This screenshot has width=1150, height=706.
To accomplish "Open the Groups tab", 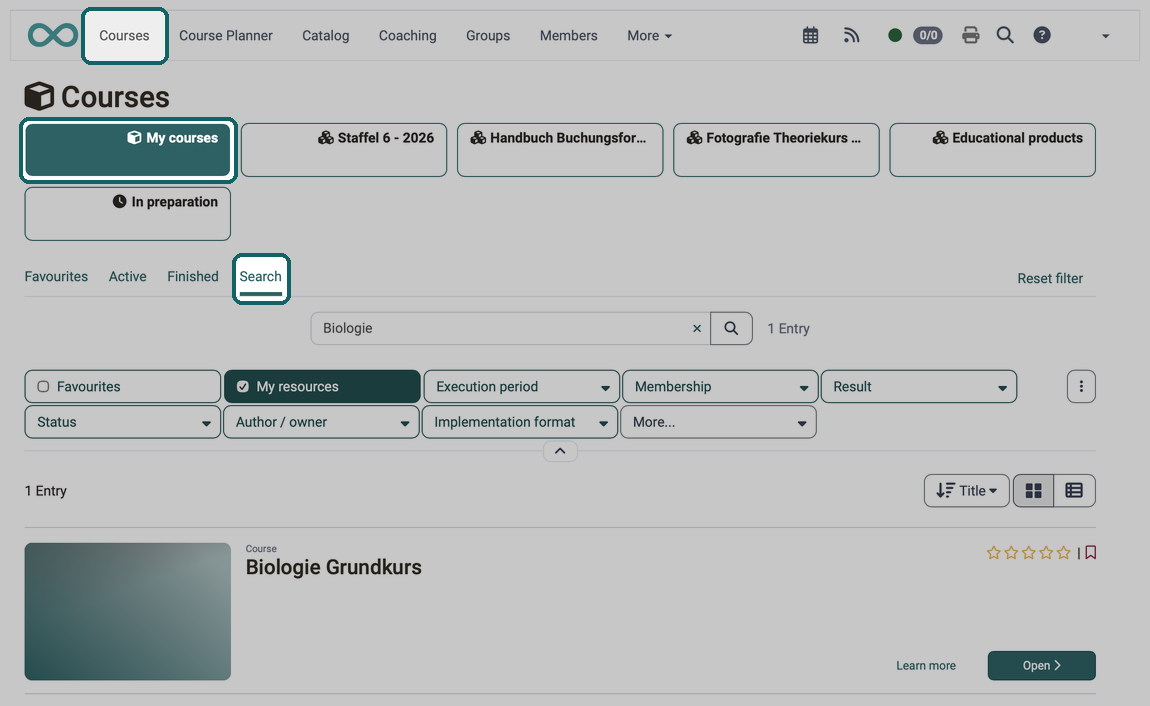I will click(x=488, y=35).
